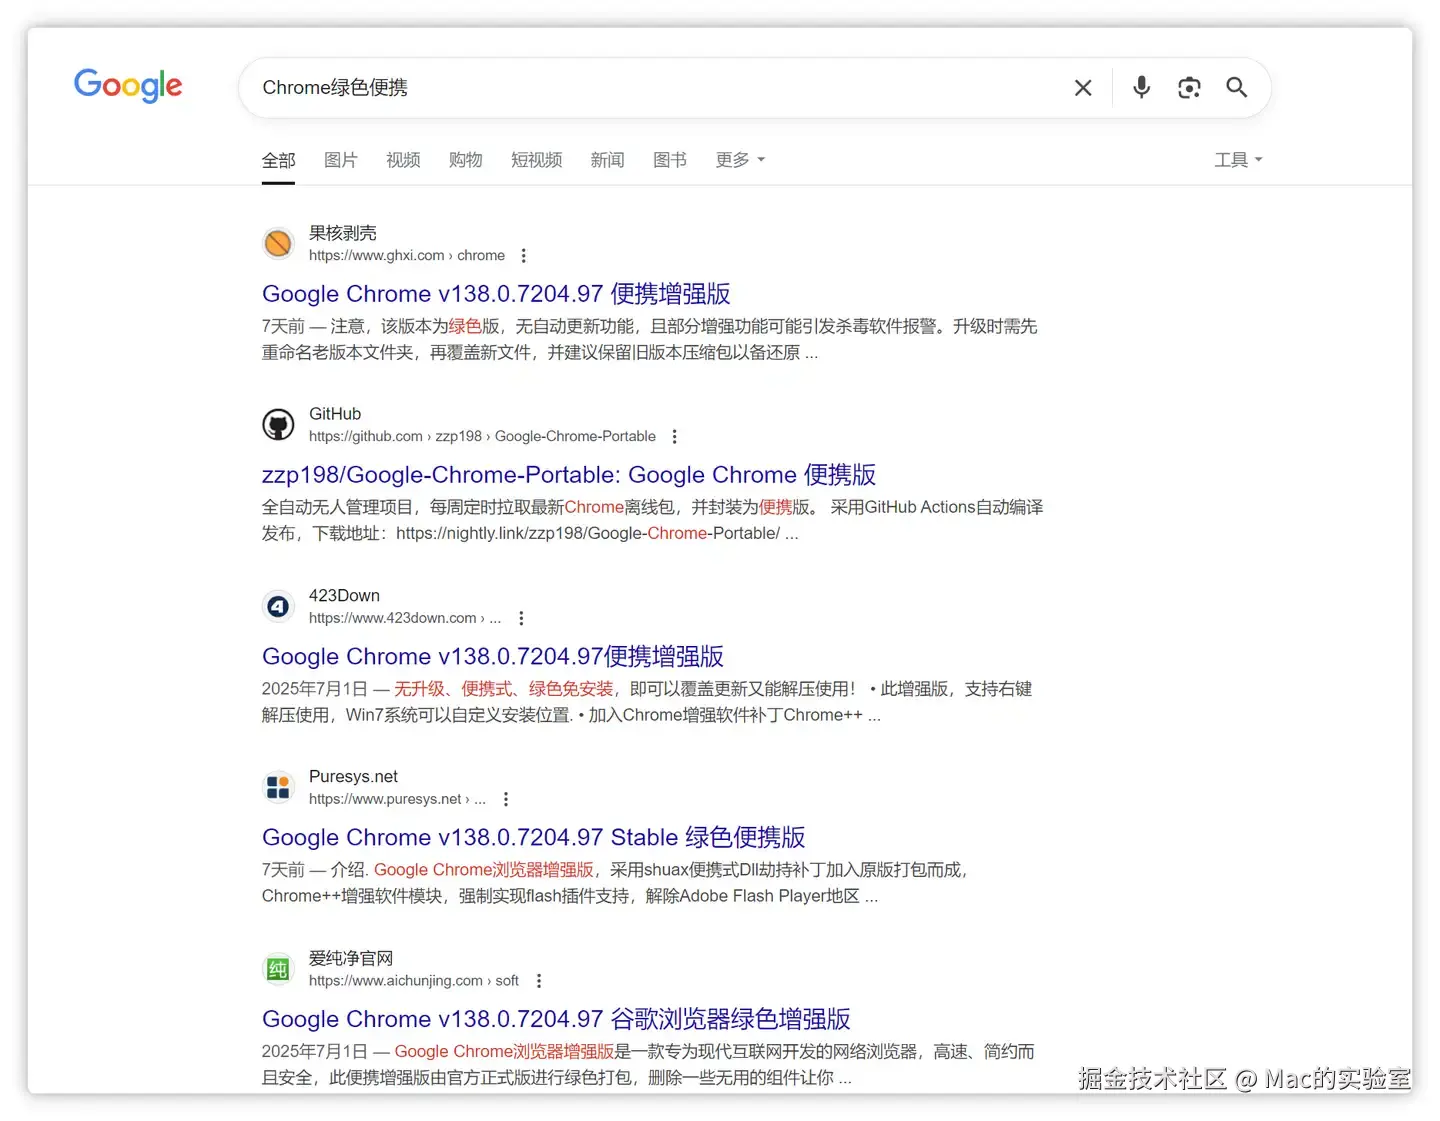Open zzp198/Google-Chrome-Portable result link
This screenshot has width=1440, height=1121.
tap(569, 475)
